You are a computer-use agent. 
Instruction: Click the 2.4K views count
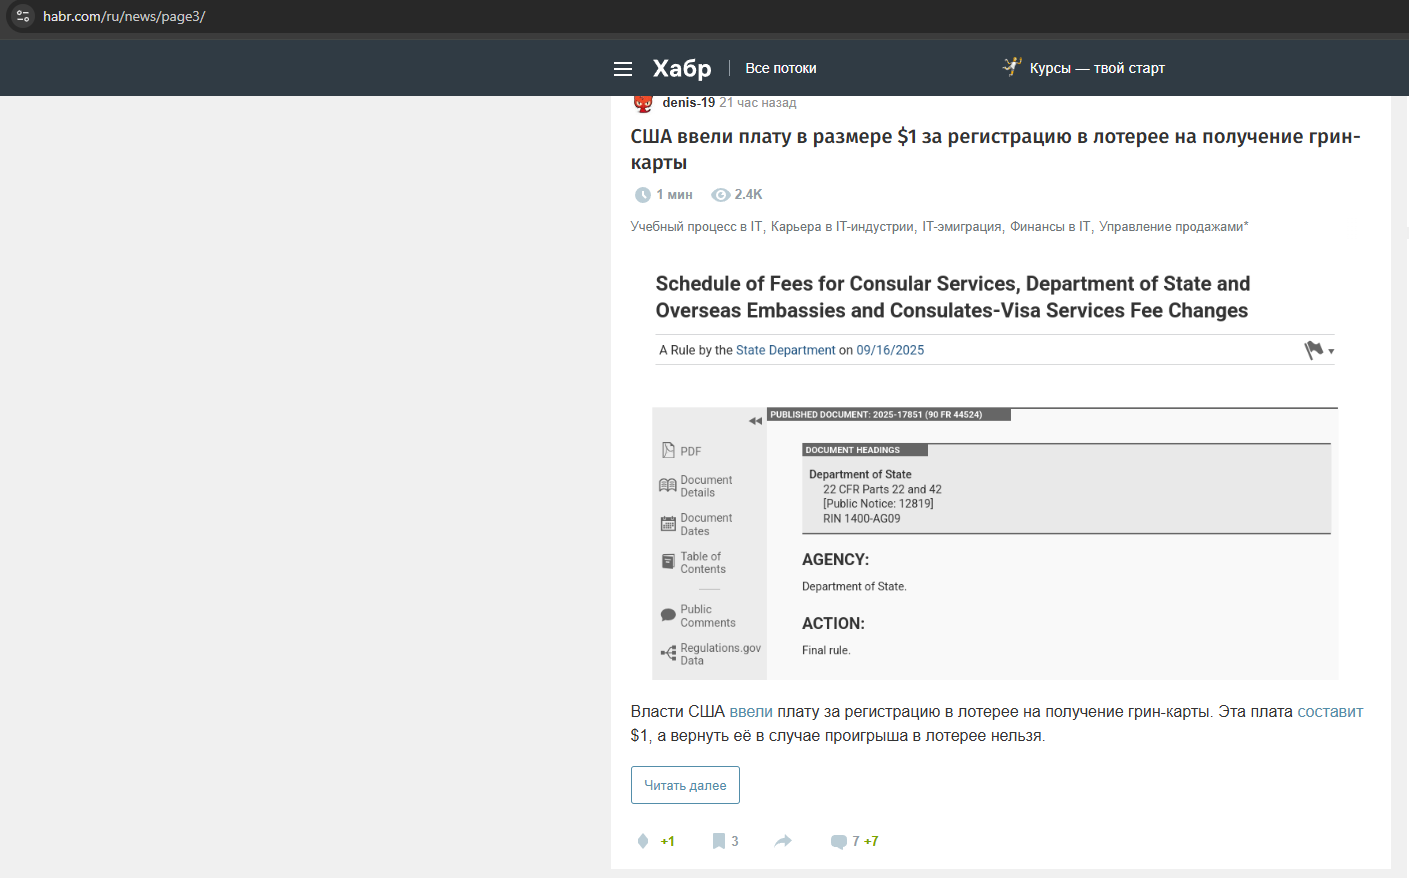point(748,195)
